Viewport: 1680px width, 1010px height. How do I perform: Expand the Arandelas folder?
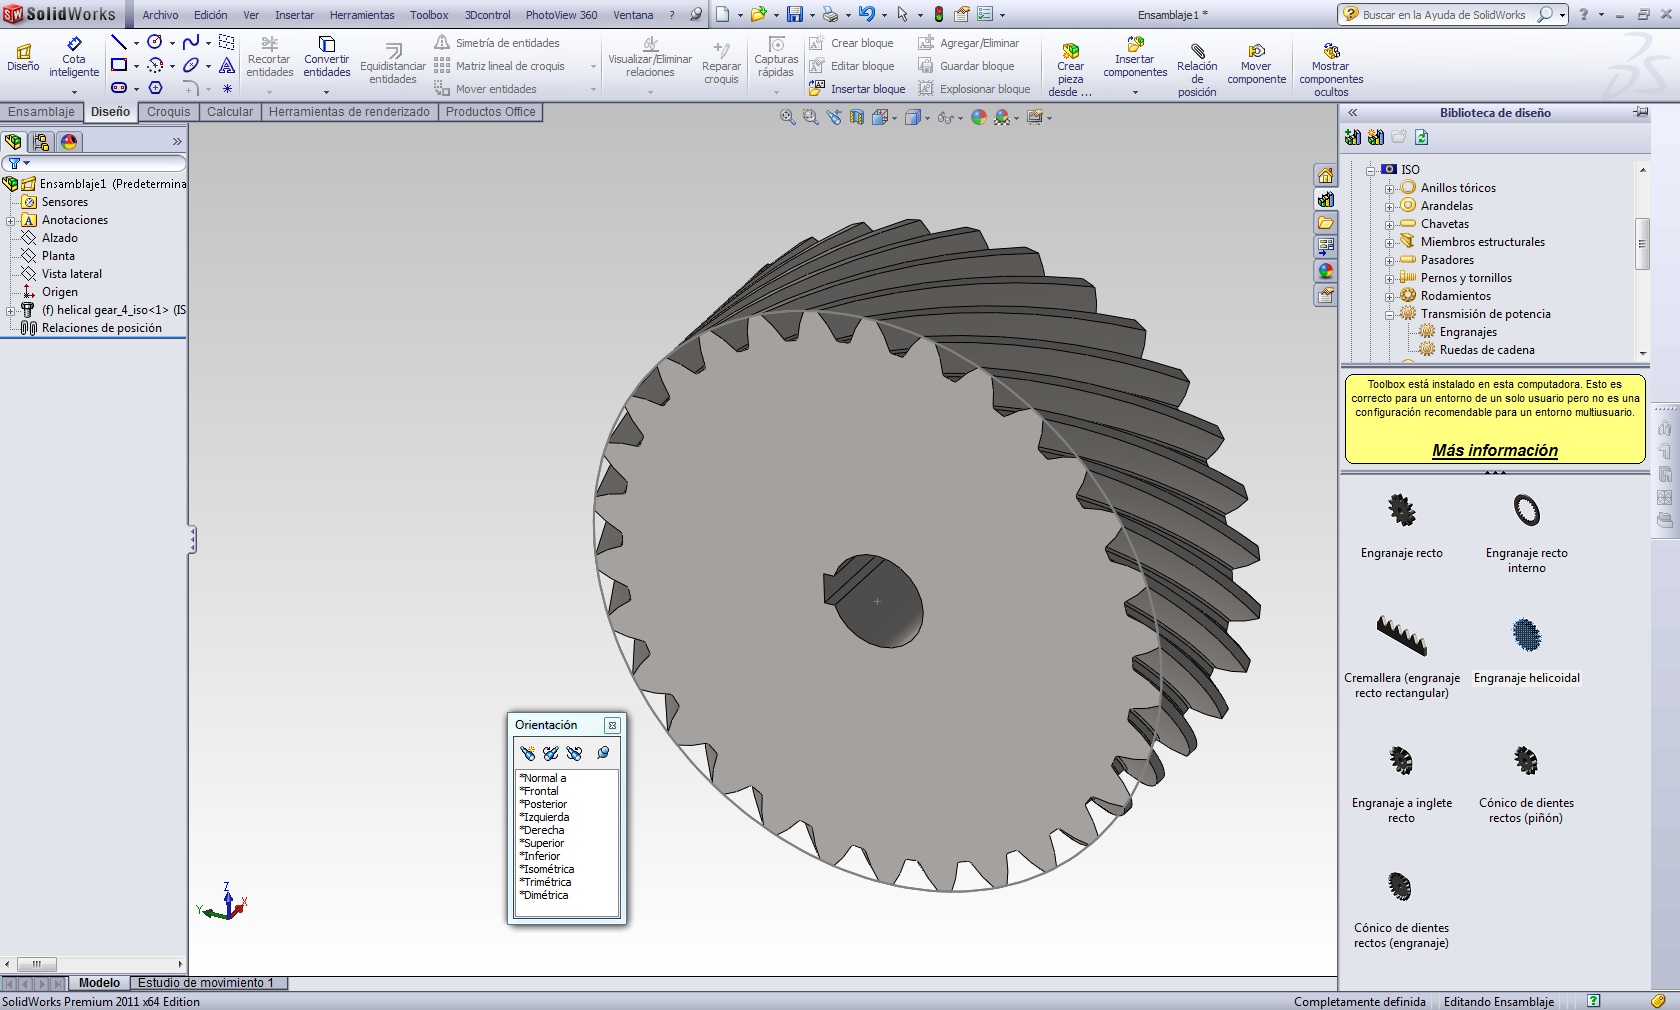(x=1389, y=207)
